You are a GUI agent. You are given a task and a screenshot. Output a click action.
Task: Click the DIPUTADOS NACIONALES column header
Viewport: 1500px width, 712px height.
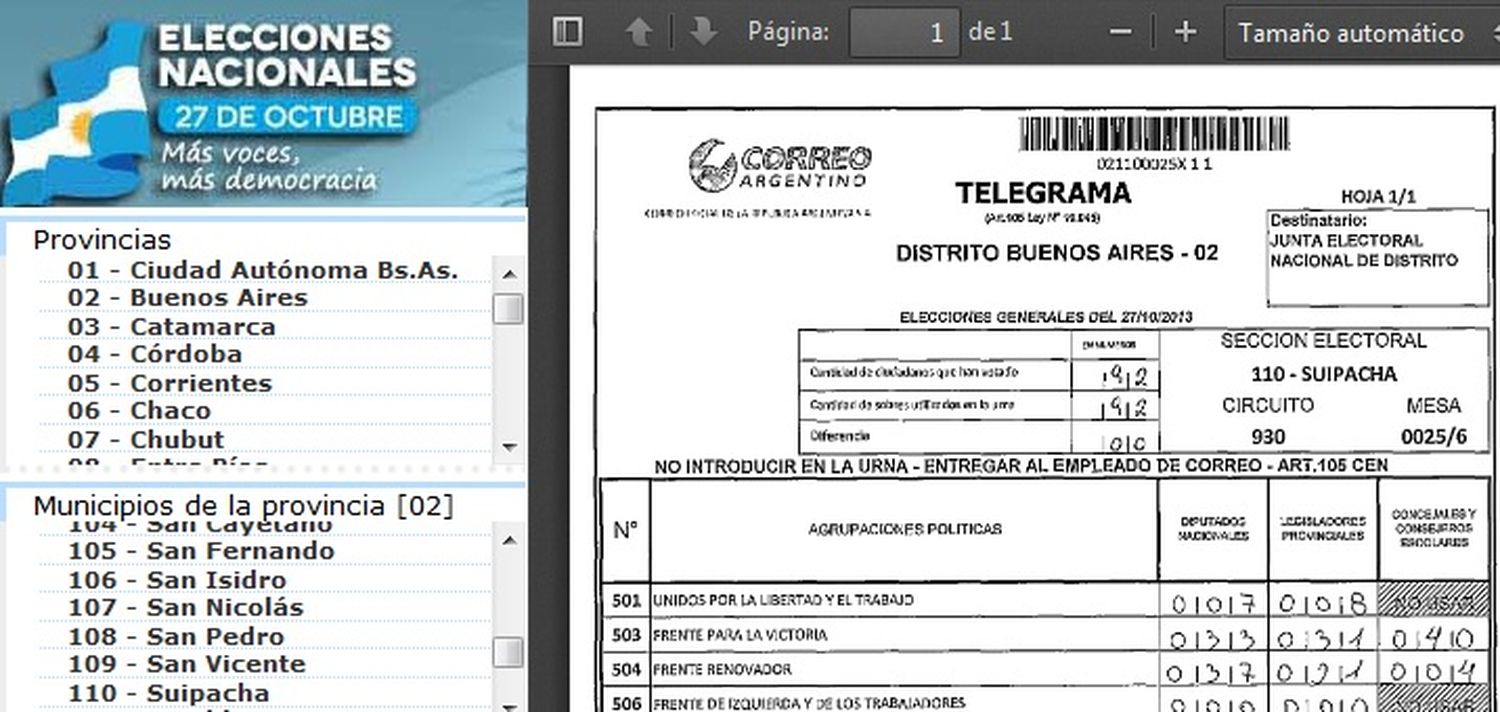[1213, 529]
